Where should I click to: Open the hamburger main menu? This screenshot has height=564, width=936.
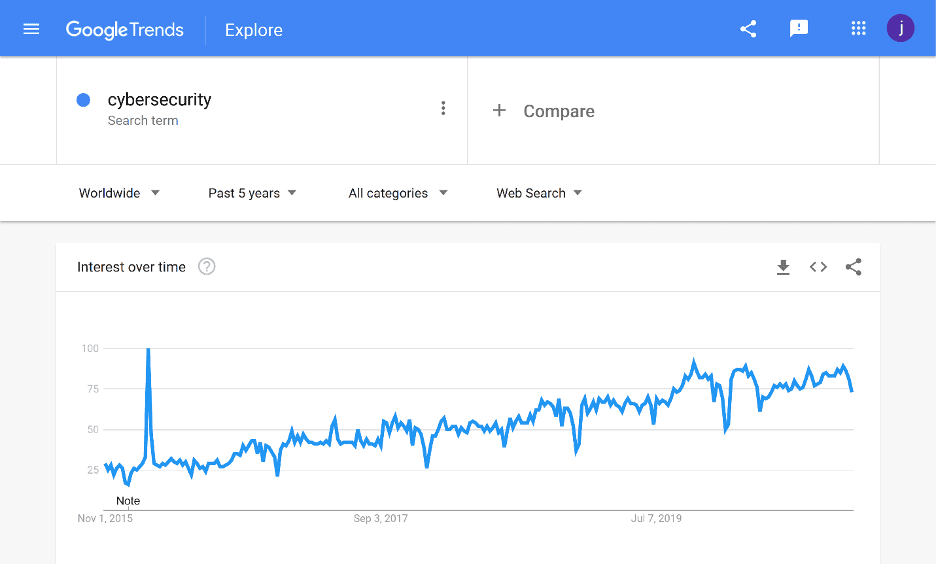[x=31, y=29]
